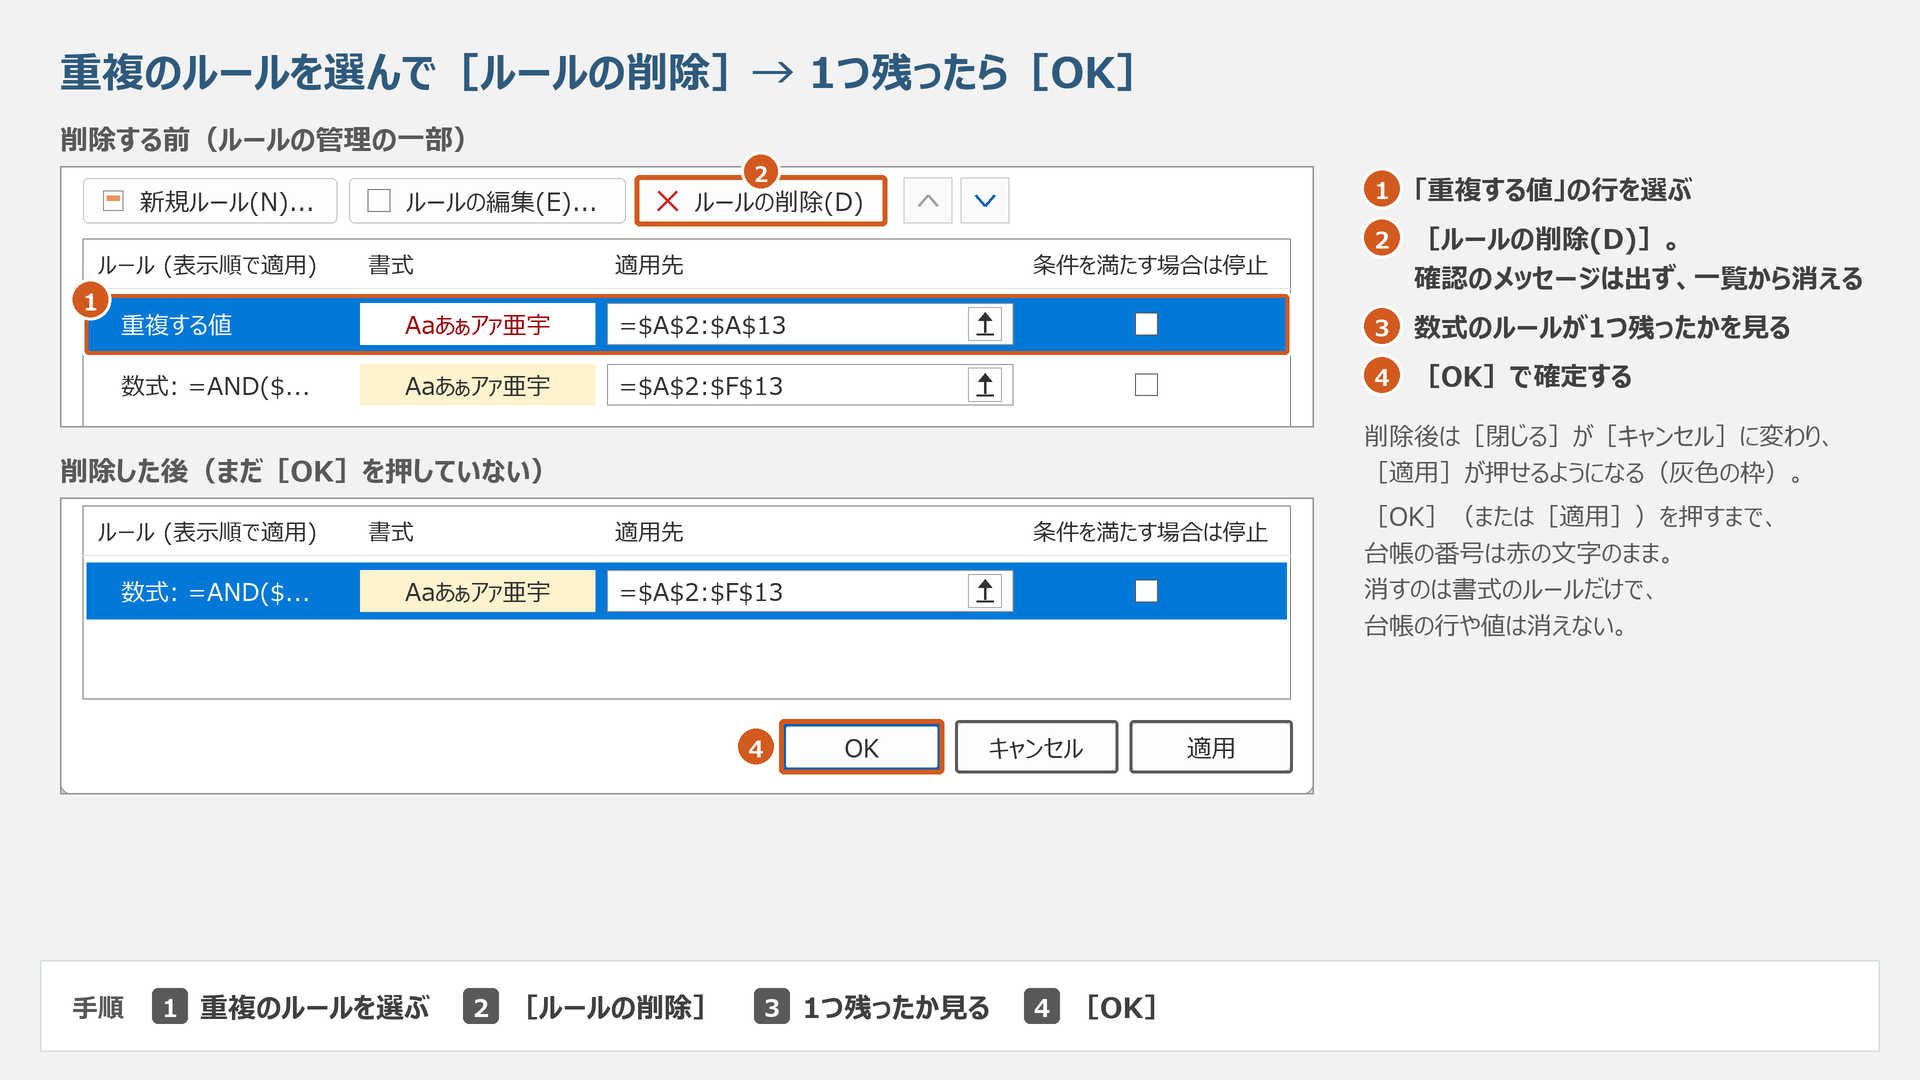Click upper 適用先 column header
Image resolution: width=1920 pixels, height=1080 pixels.
pos(648,265)
